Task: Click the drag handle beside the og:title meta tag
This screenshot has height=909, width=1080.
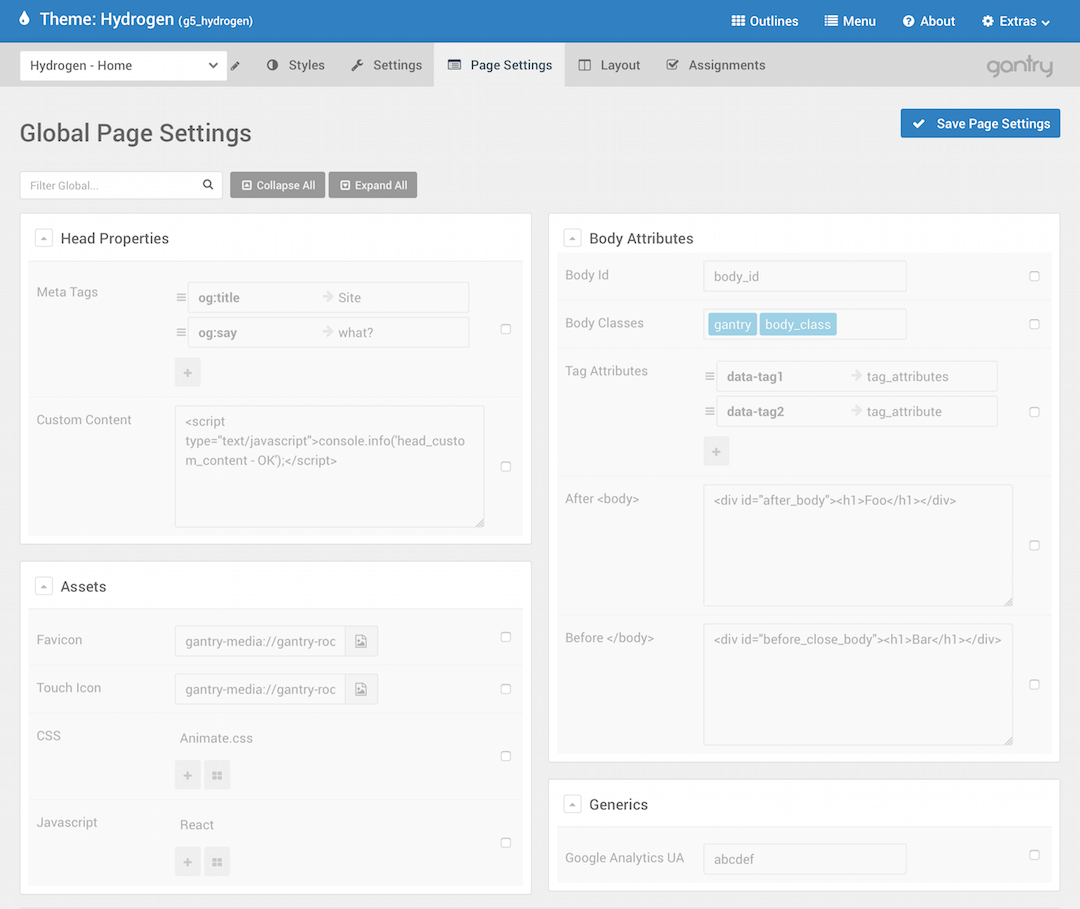Action: tap(180, 297)
